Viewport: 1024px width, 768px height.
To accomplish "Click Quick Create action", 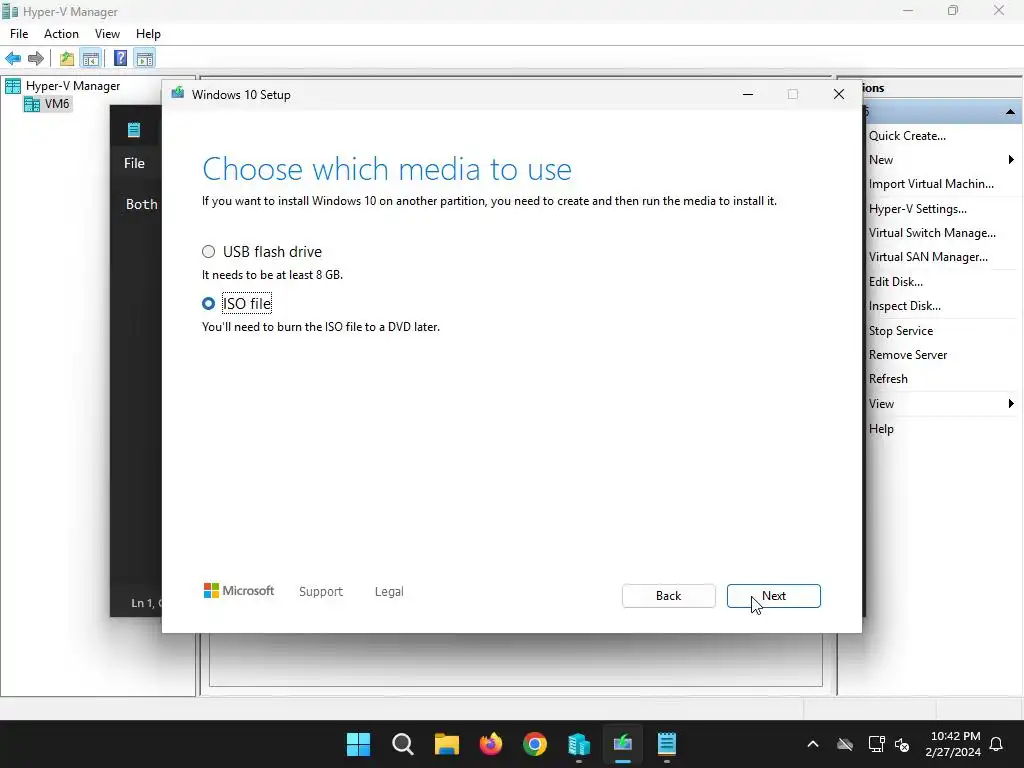I will tap(907, 136).
